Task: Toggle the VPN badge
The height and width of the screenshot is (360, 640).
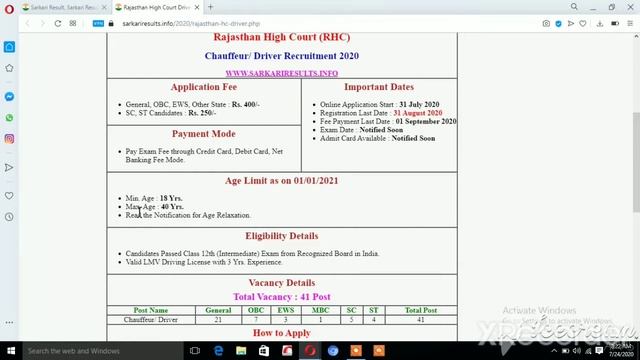Action: pyautogui.click(x=98, y=24)
